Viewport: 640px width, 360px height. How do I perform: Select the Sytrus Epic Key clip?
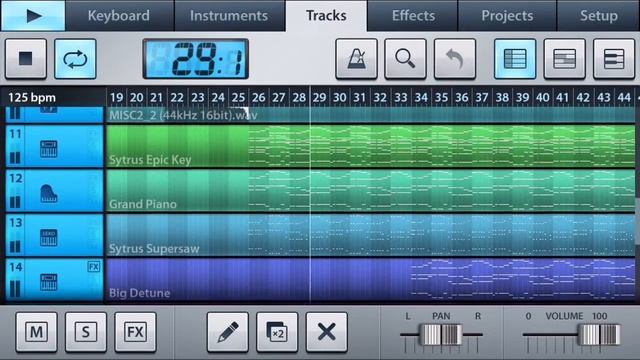click(371, 146)
